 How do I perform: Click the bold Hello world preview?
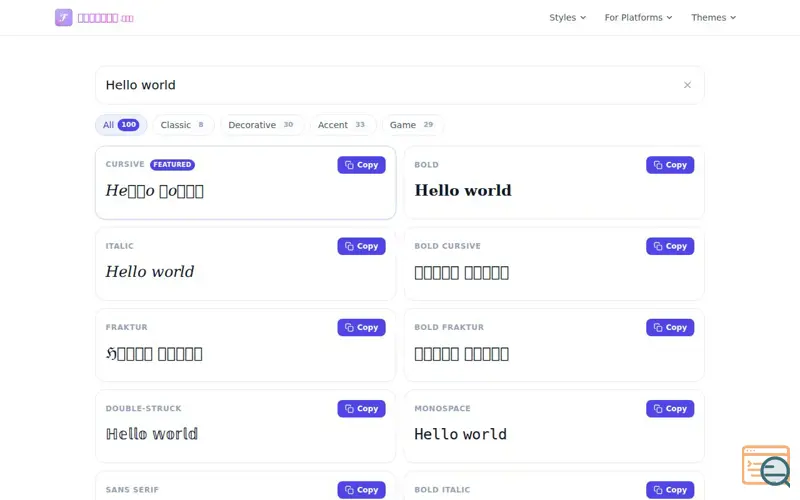[463, 190]
